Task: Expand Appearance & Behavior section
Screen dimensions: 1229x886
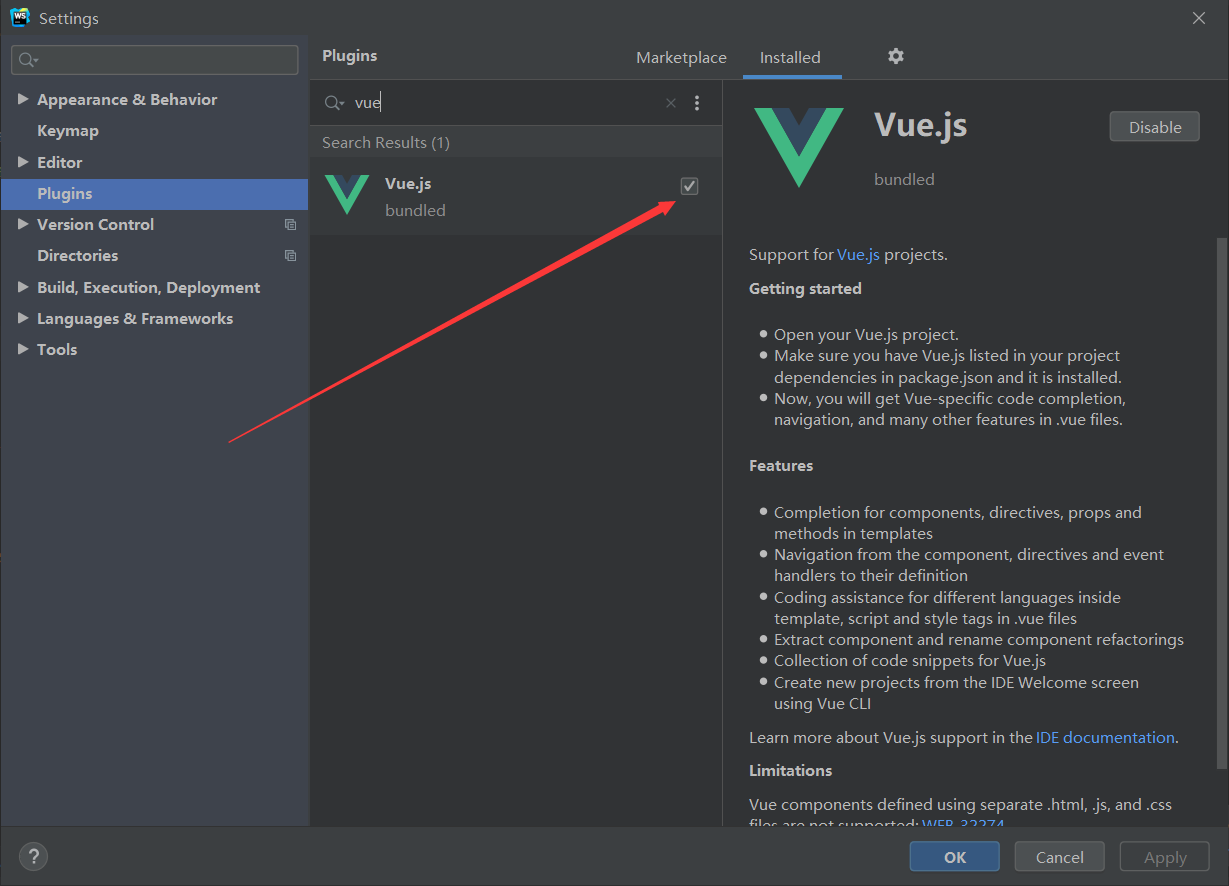Action: [x=24, y=99]
